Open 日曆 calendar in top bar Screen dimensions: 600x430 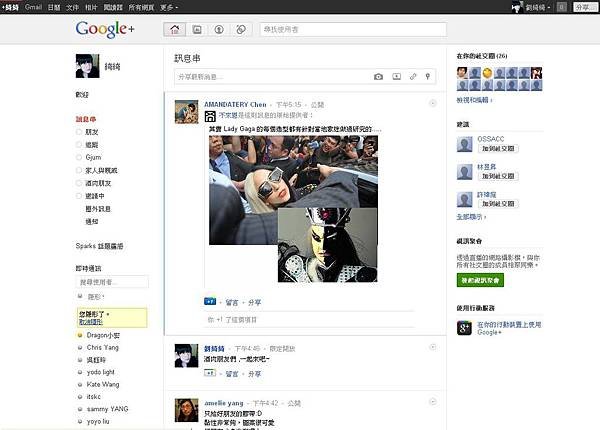(x=54, y=7)
